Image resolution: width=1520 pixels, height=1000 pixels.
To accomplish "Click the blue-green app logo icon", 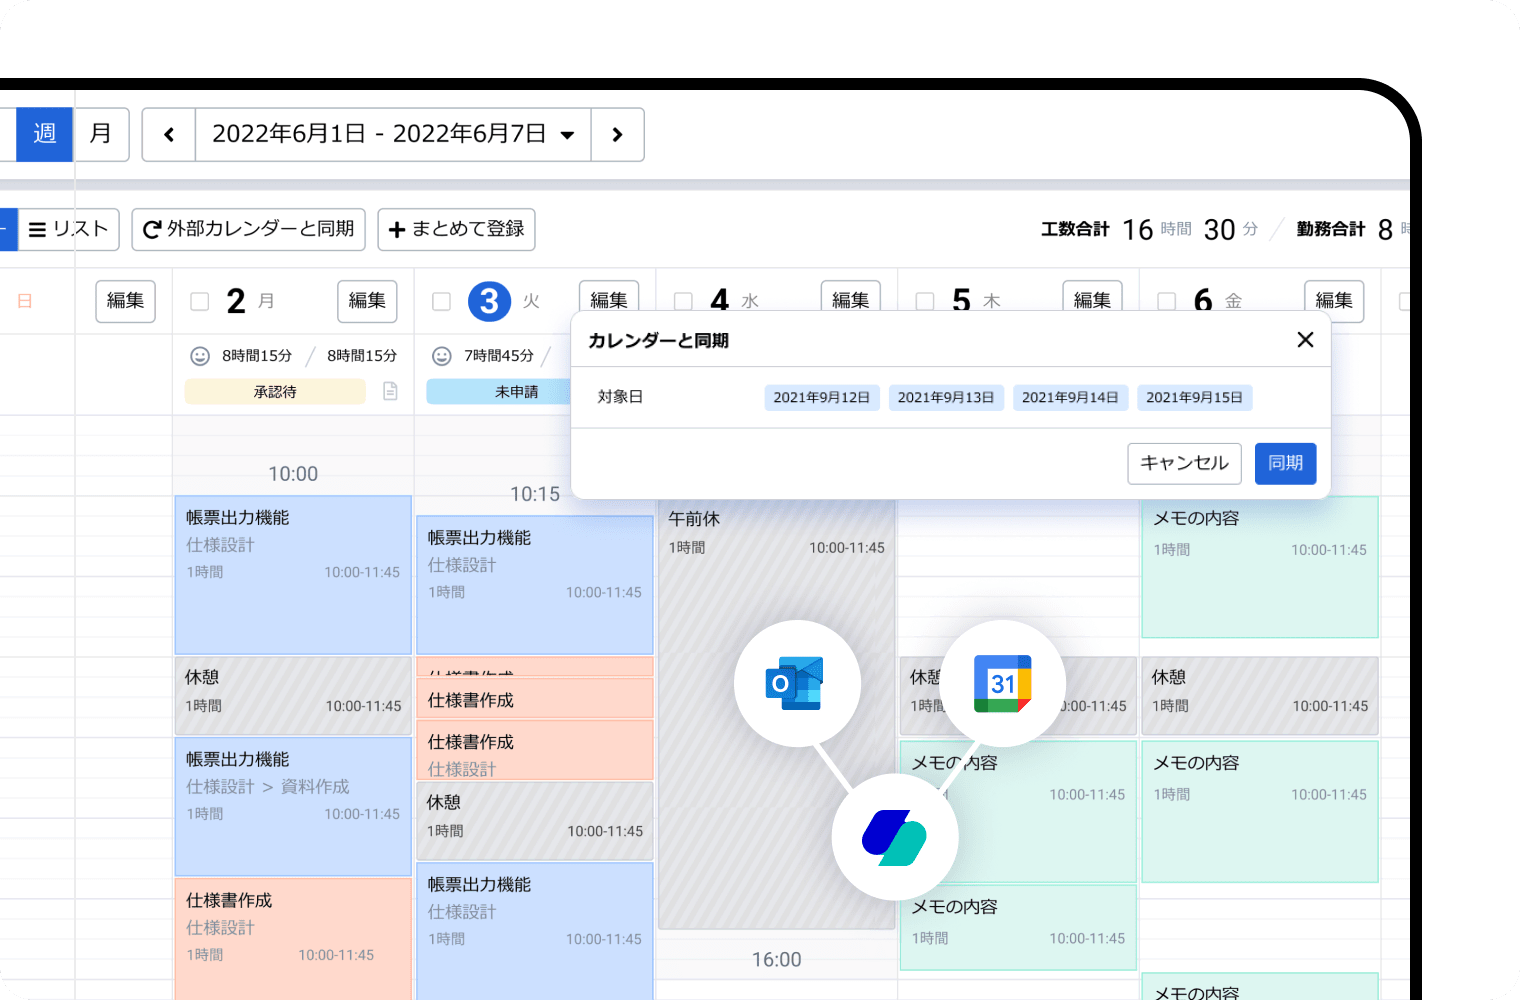I will tap(894, 837).
